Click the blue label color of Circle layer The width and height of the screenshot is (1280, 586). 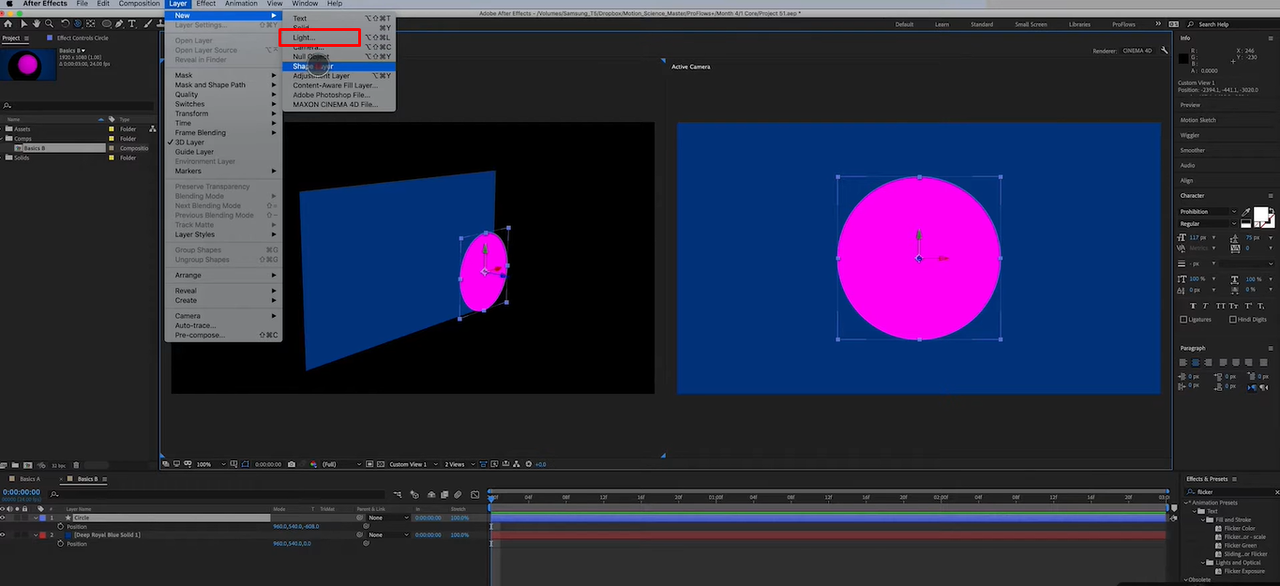[42, 518]
